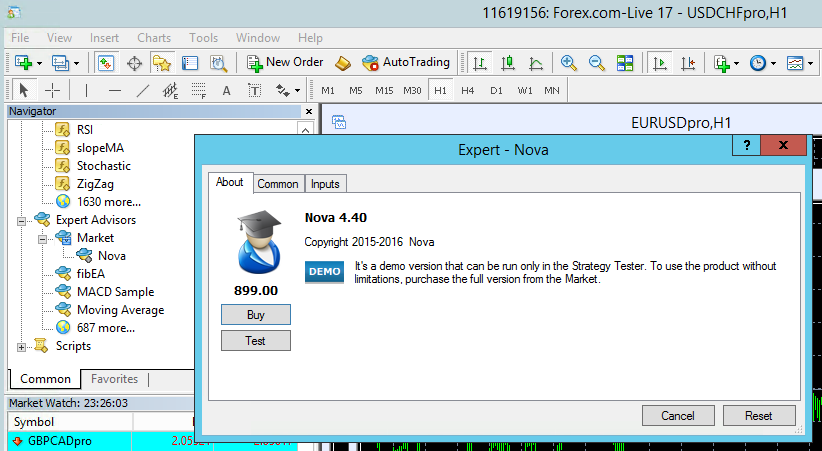Viewport: 822px width, 451px height.
Task: Toggle the Navigator star-folder icon
Action: (x=162, y=63)
